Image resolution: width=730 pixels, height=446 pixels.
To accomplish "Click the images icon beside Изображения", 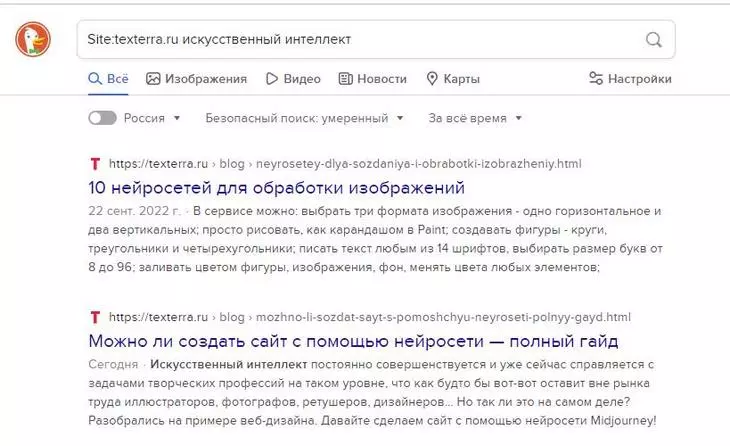I will pyautogui.click(x=153, y=79).
